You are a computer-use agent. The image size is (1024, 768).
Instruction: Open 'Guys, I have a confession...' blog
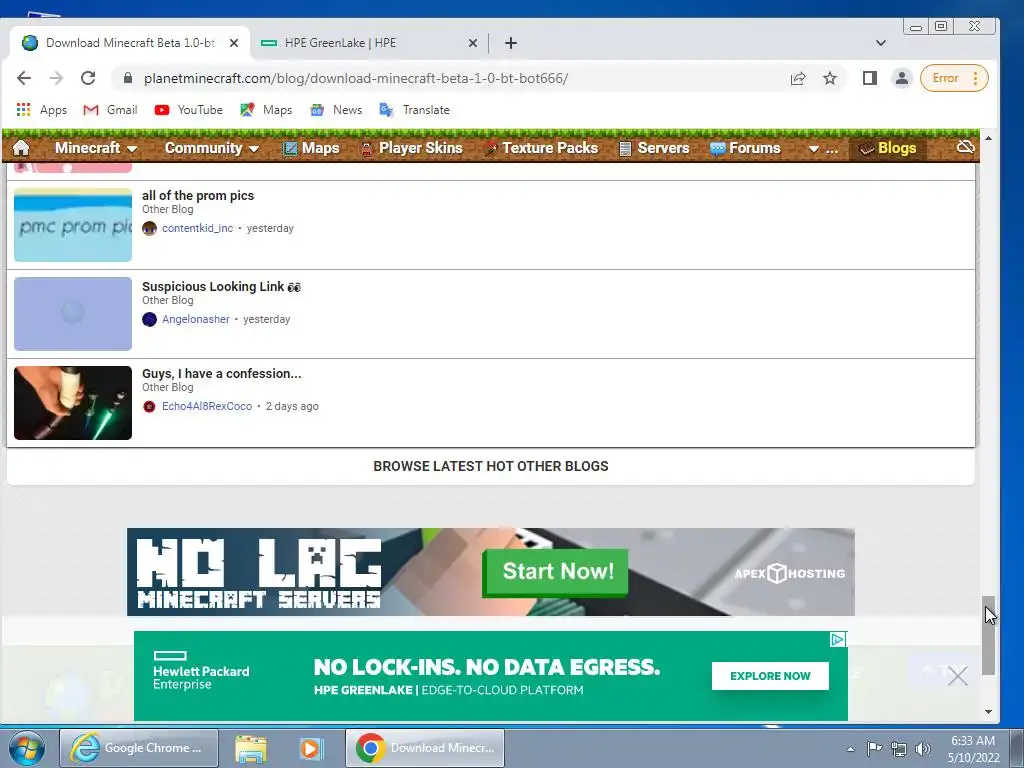221,374
